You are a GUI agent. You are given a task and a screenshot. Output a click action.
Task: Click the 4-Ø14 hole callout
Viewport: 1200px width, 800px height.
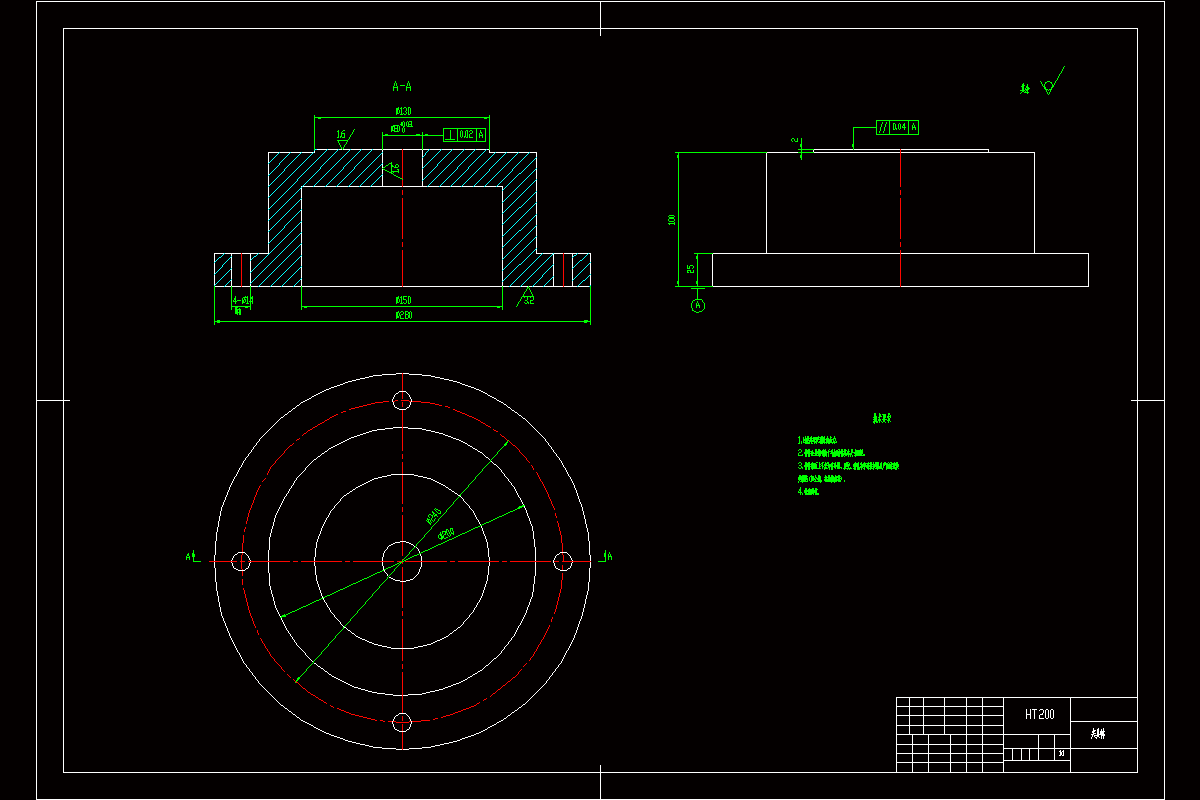[x=243, y=300]
